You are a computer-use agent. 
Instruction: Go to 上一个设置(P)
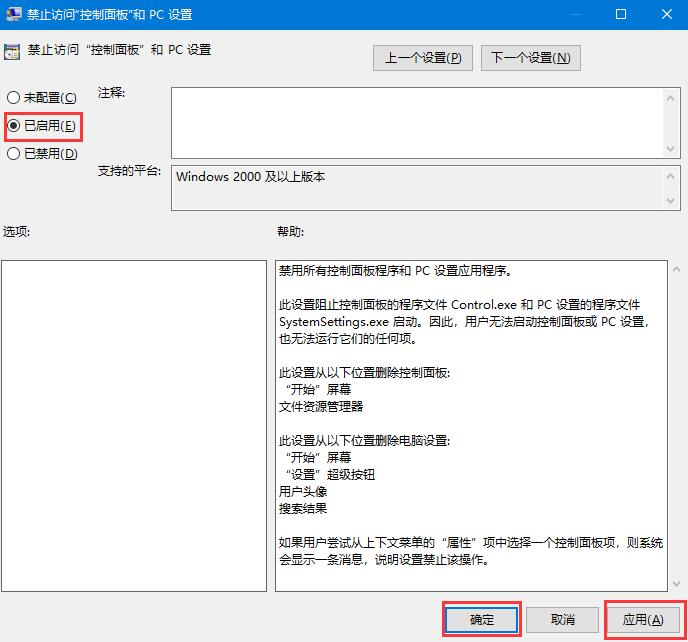[x=423, y=58]
